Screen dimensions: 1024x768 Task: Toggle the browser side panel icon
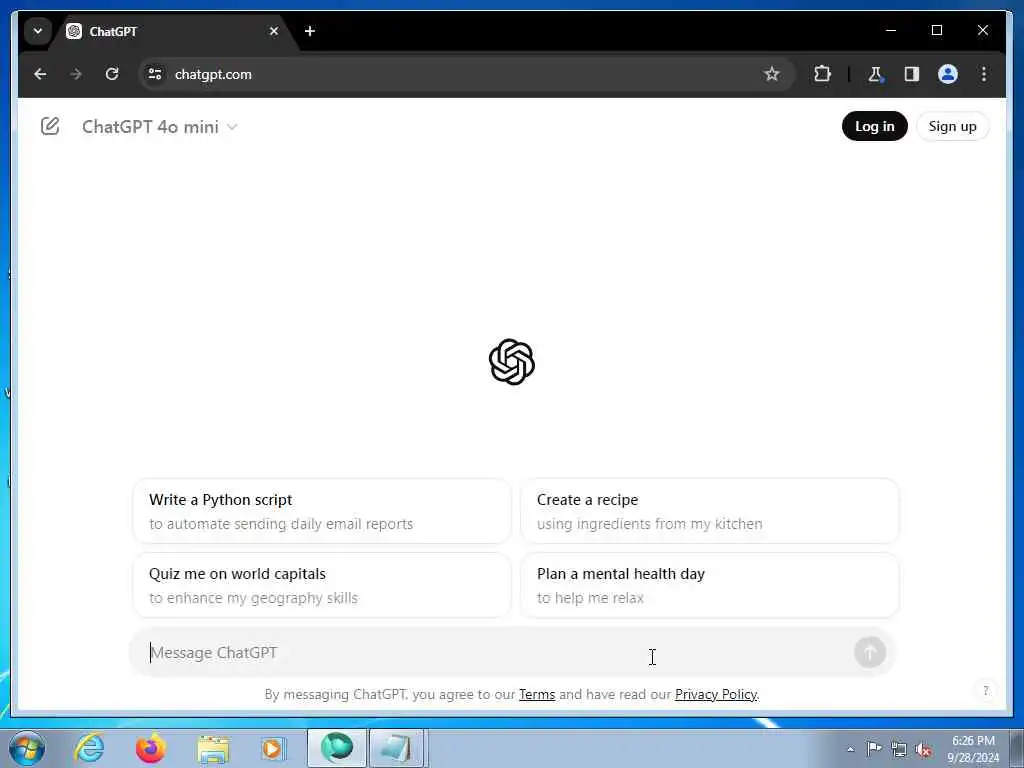pos(912,74)
